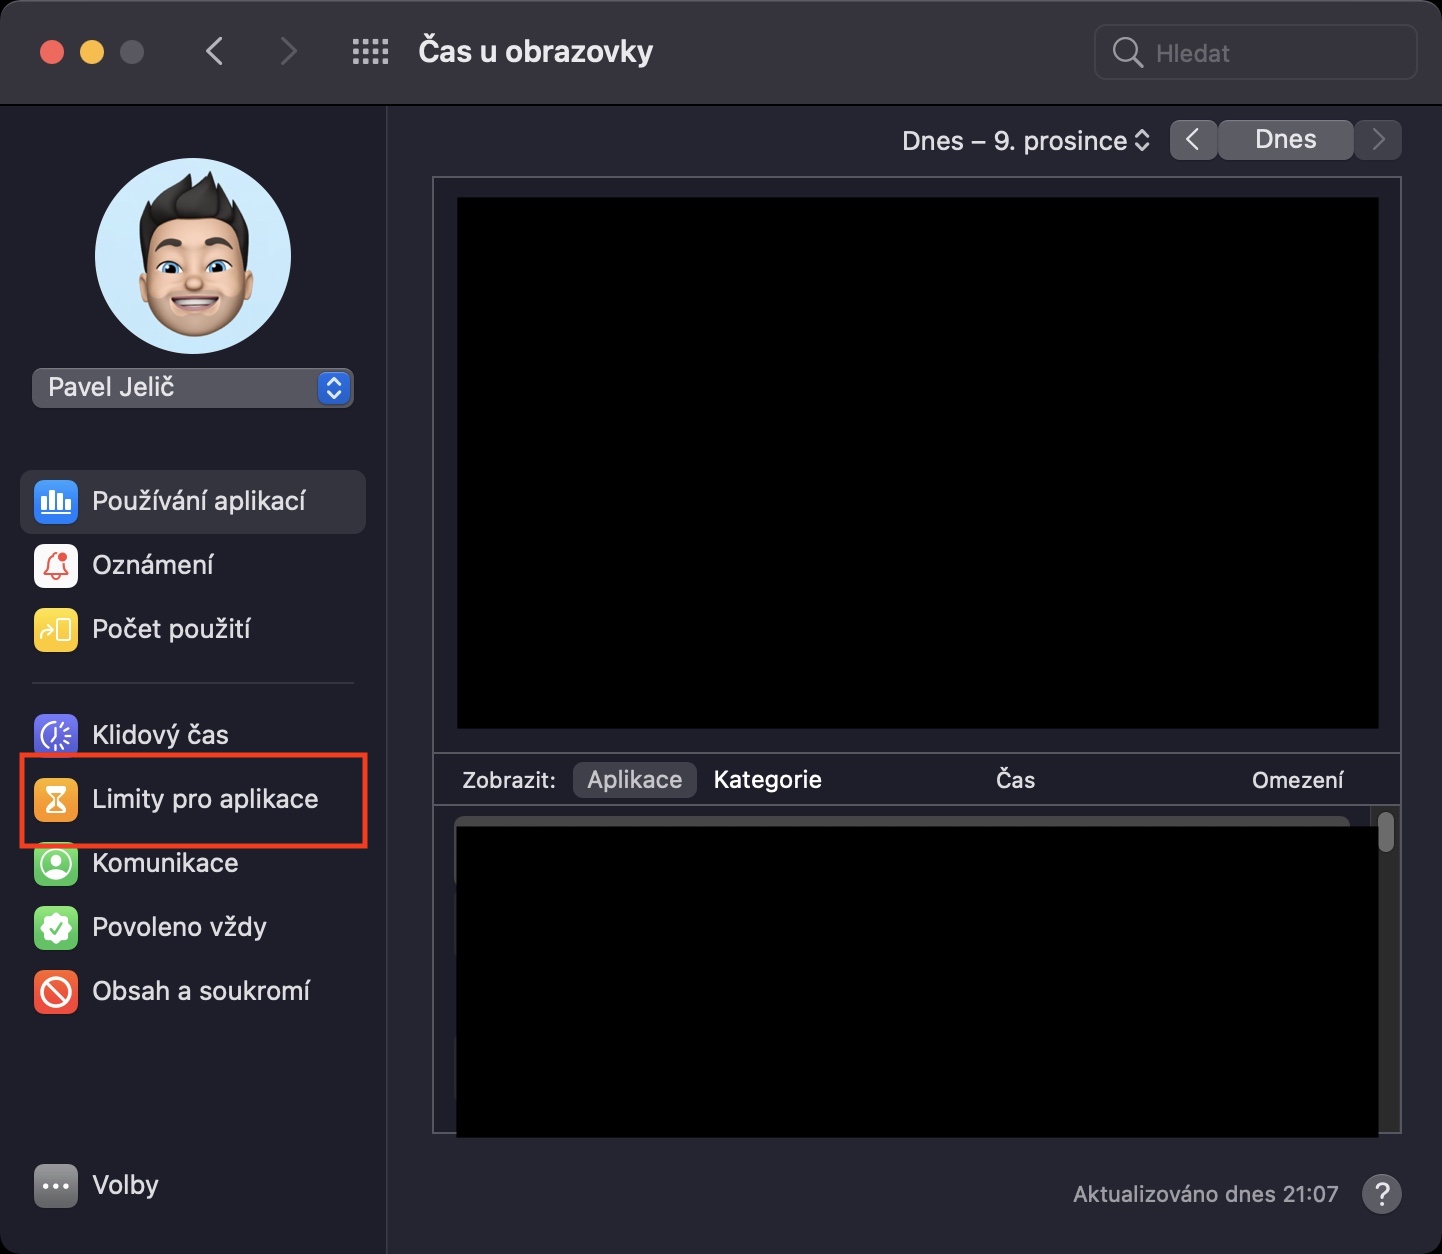Go to previous day with left chevron
1442x1254 pixels.
click(x=1192, y=140)
